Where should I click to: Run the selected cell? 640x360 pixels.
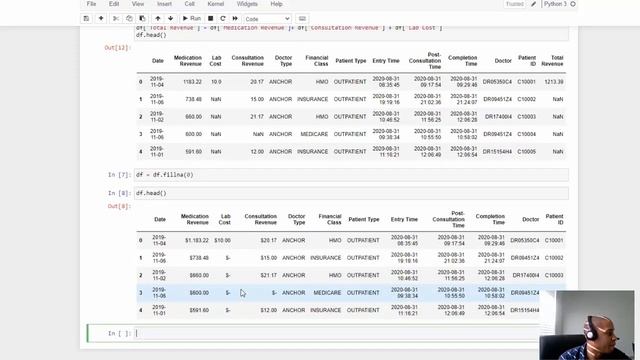pyautogui.click(x=191, y=19)
